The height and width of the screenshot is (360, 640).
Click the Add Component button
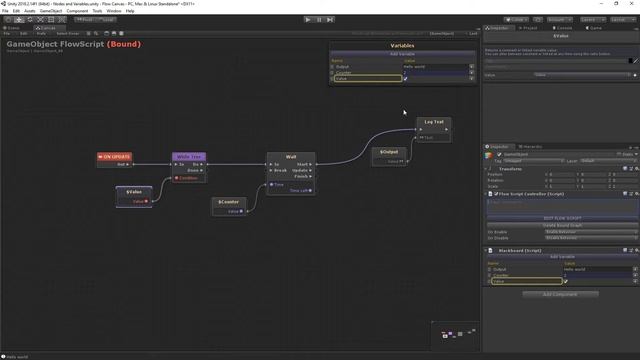[x=560, y=294]
